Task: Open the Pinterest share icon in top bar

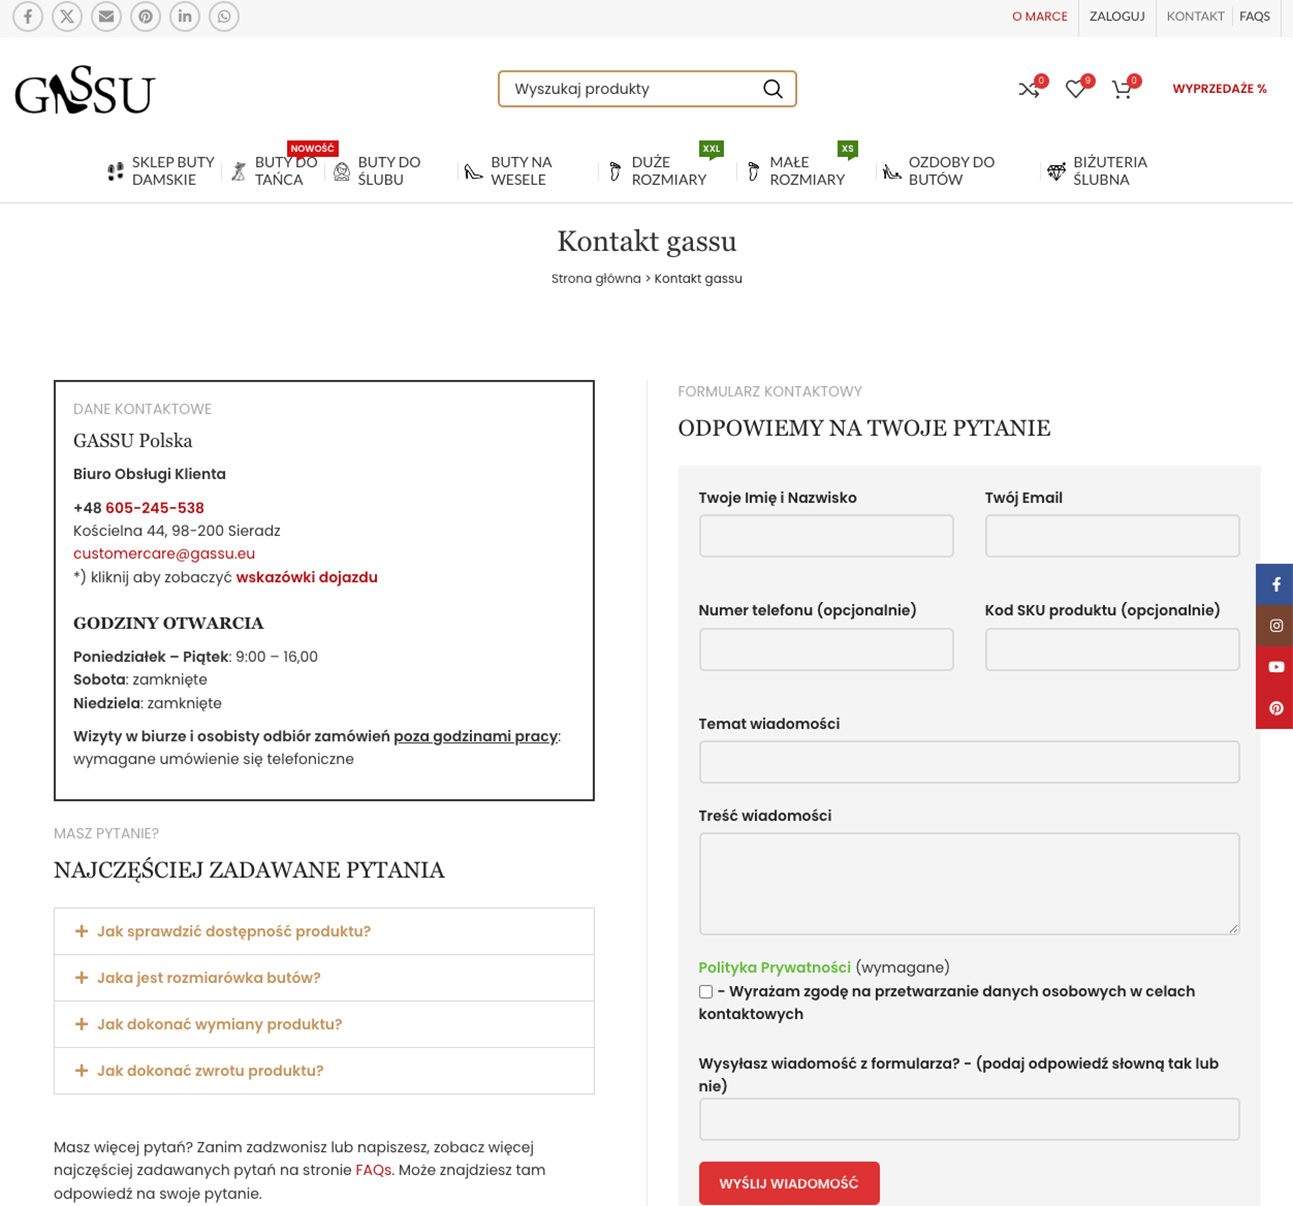Action: click(x=146, y=17)
